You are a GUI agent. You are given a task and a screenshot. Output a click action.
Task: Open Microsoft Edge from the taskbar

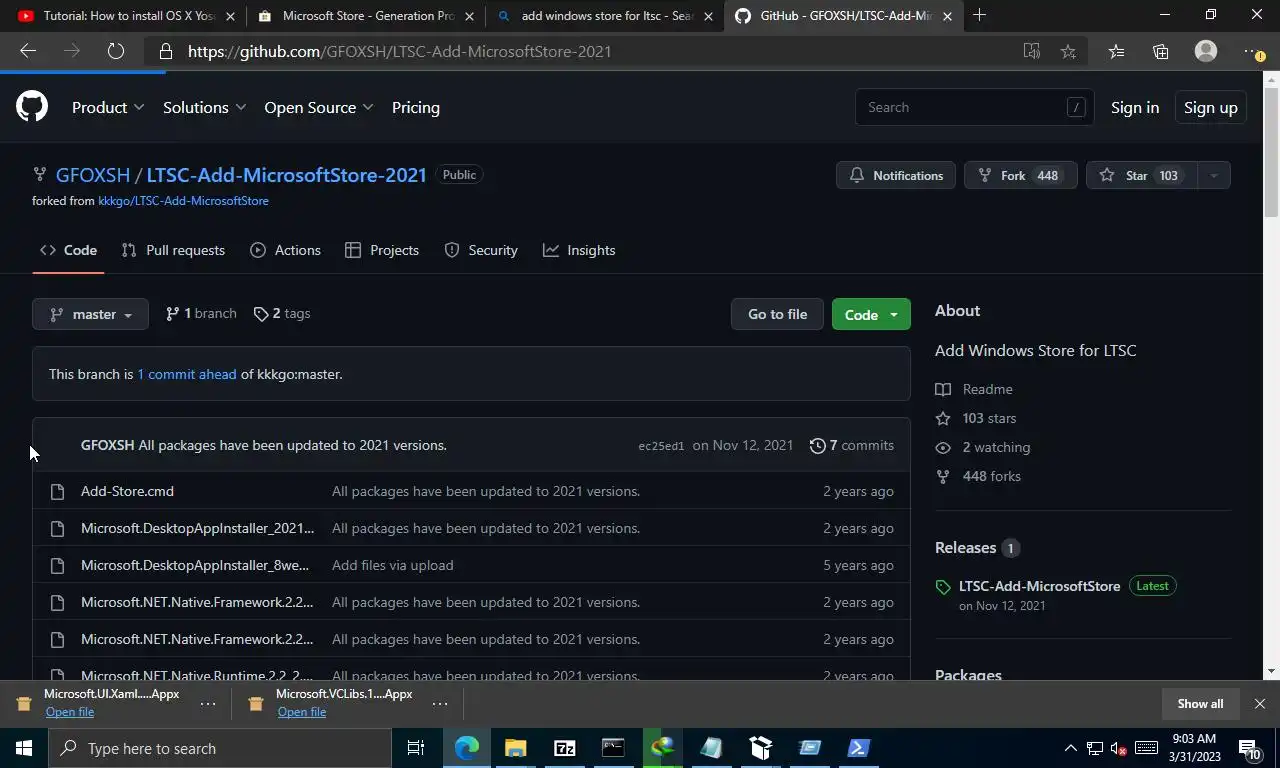pos(467,748)
